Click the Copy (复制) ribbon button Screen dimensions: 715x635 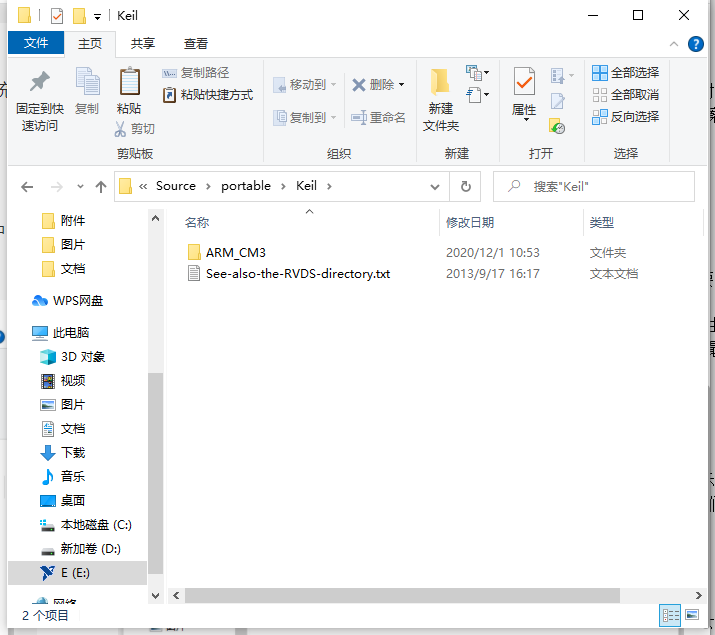87,91
